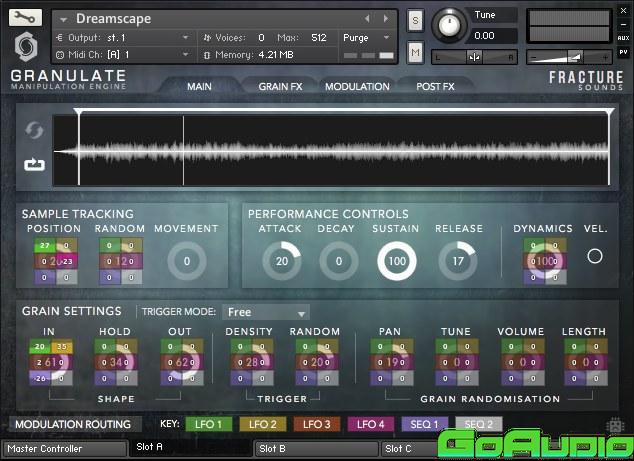Screen dimensions: 634x461
Task: Click the DYNAMICS modulation knob
Action: [x=545, y=261]
